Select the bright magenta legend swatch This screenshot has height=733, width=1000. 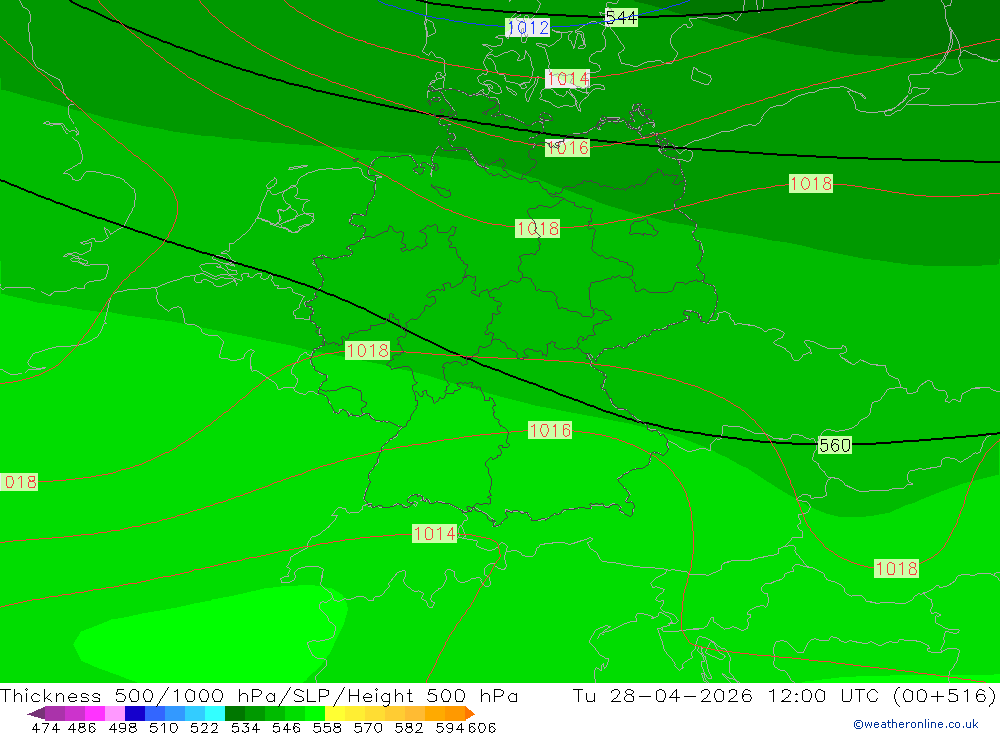click(95, 713)
